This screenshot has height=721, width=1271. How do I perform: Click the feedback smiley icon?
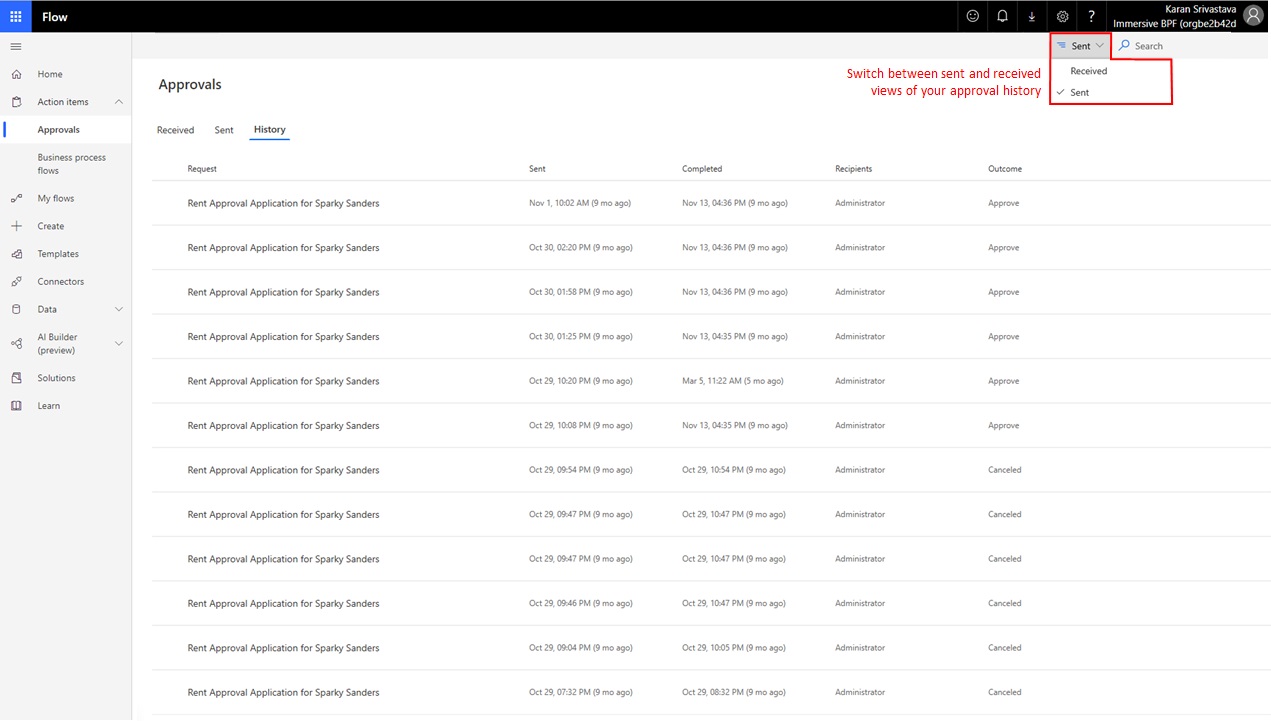click(972, 16)
